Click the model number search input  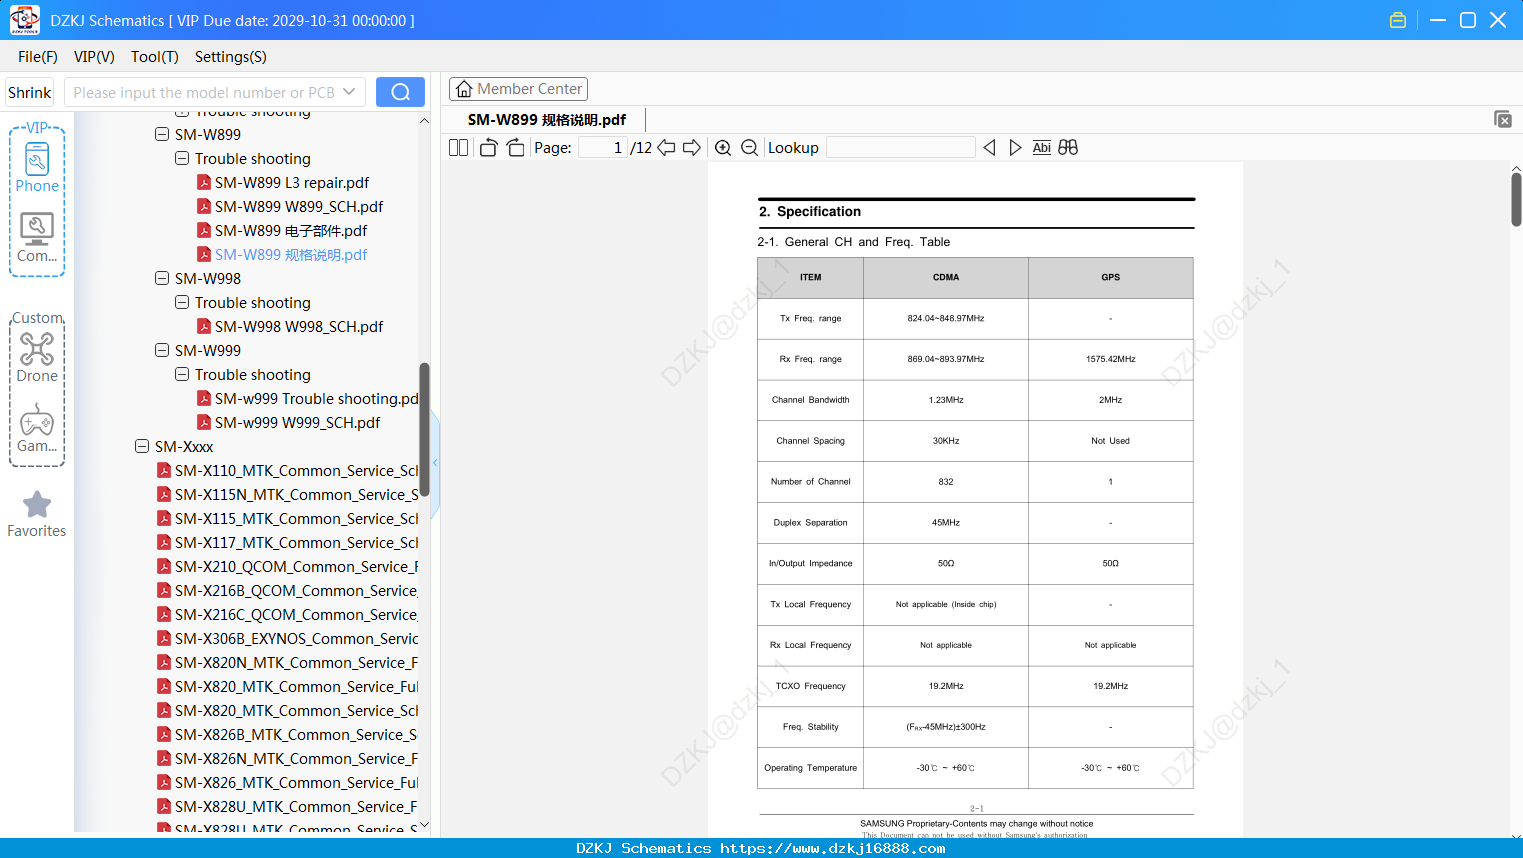(x=204, y=92)
